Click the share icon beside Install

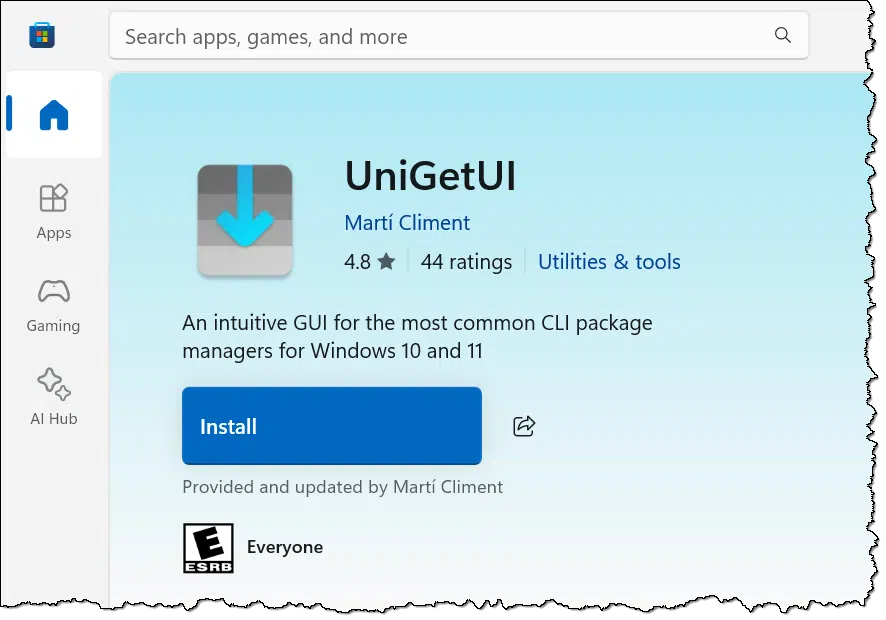pyautogui.click(x=524, y=426)
